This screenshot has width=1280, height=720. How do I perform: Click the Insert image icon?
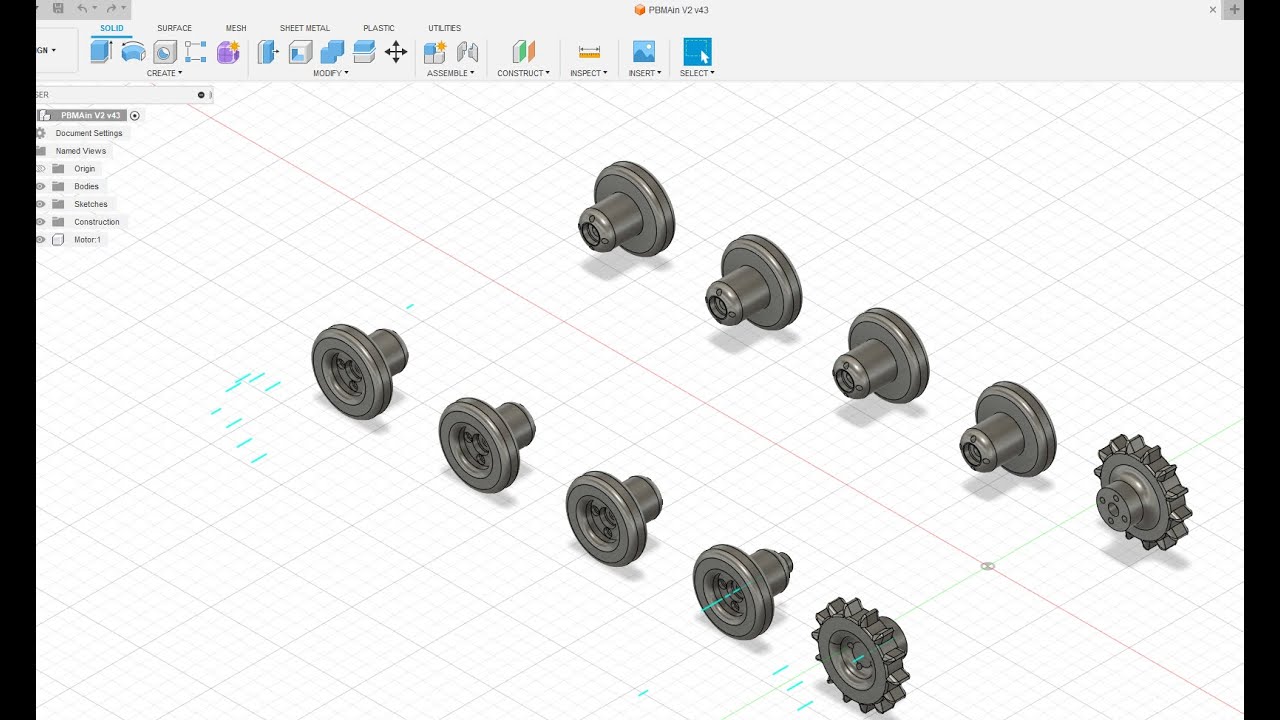coord(644,52)
